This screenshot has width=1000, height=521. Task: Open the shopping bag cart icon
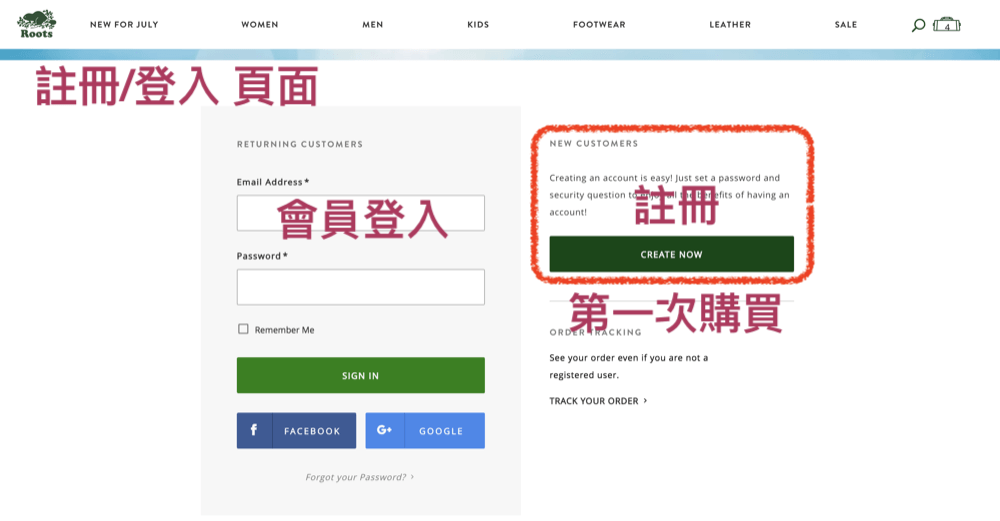pyautogui.click(x=946, y=25)
